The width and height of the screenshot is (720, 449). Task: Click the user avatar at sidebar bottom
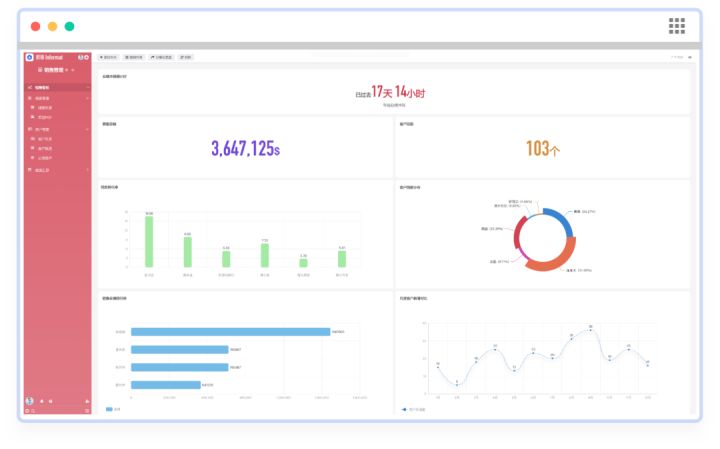pyautogui.click(x=29, y=401)
